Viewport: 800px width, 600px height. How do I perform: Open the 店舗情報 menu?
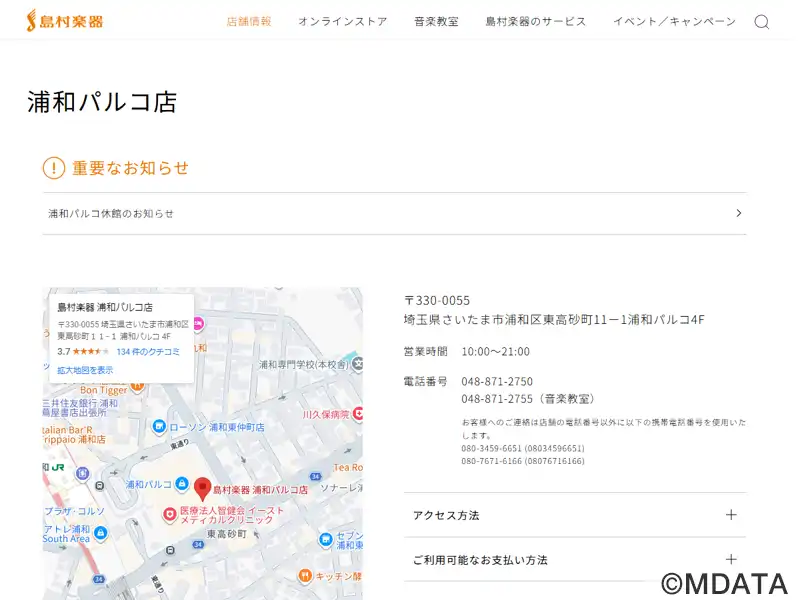[249, 21]
